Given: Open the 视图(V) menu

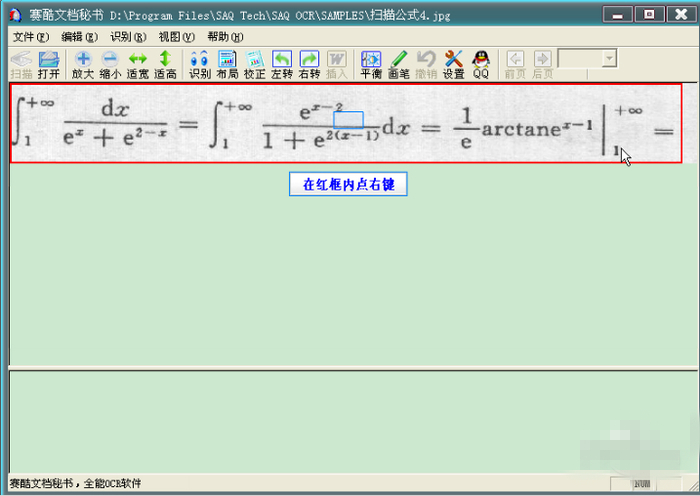Looking at the screenshot, I should coord(177,37).
